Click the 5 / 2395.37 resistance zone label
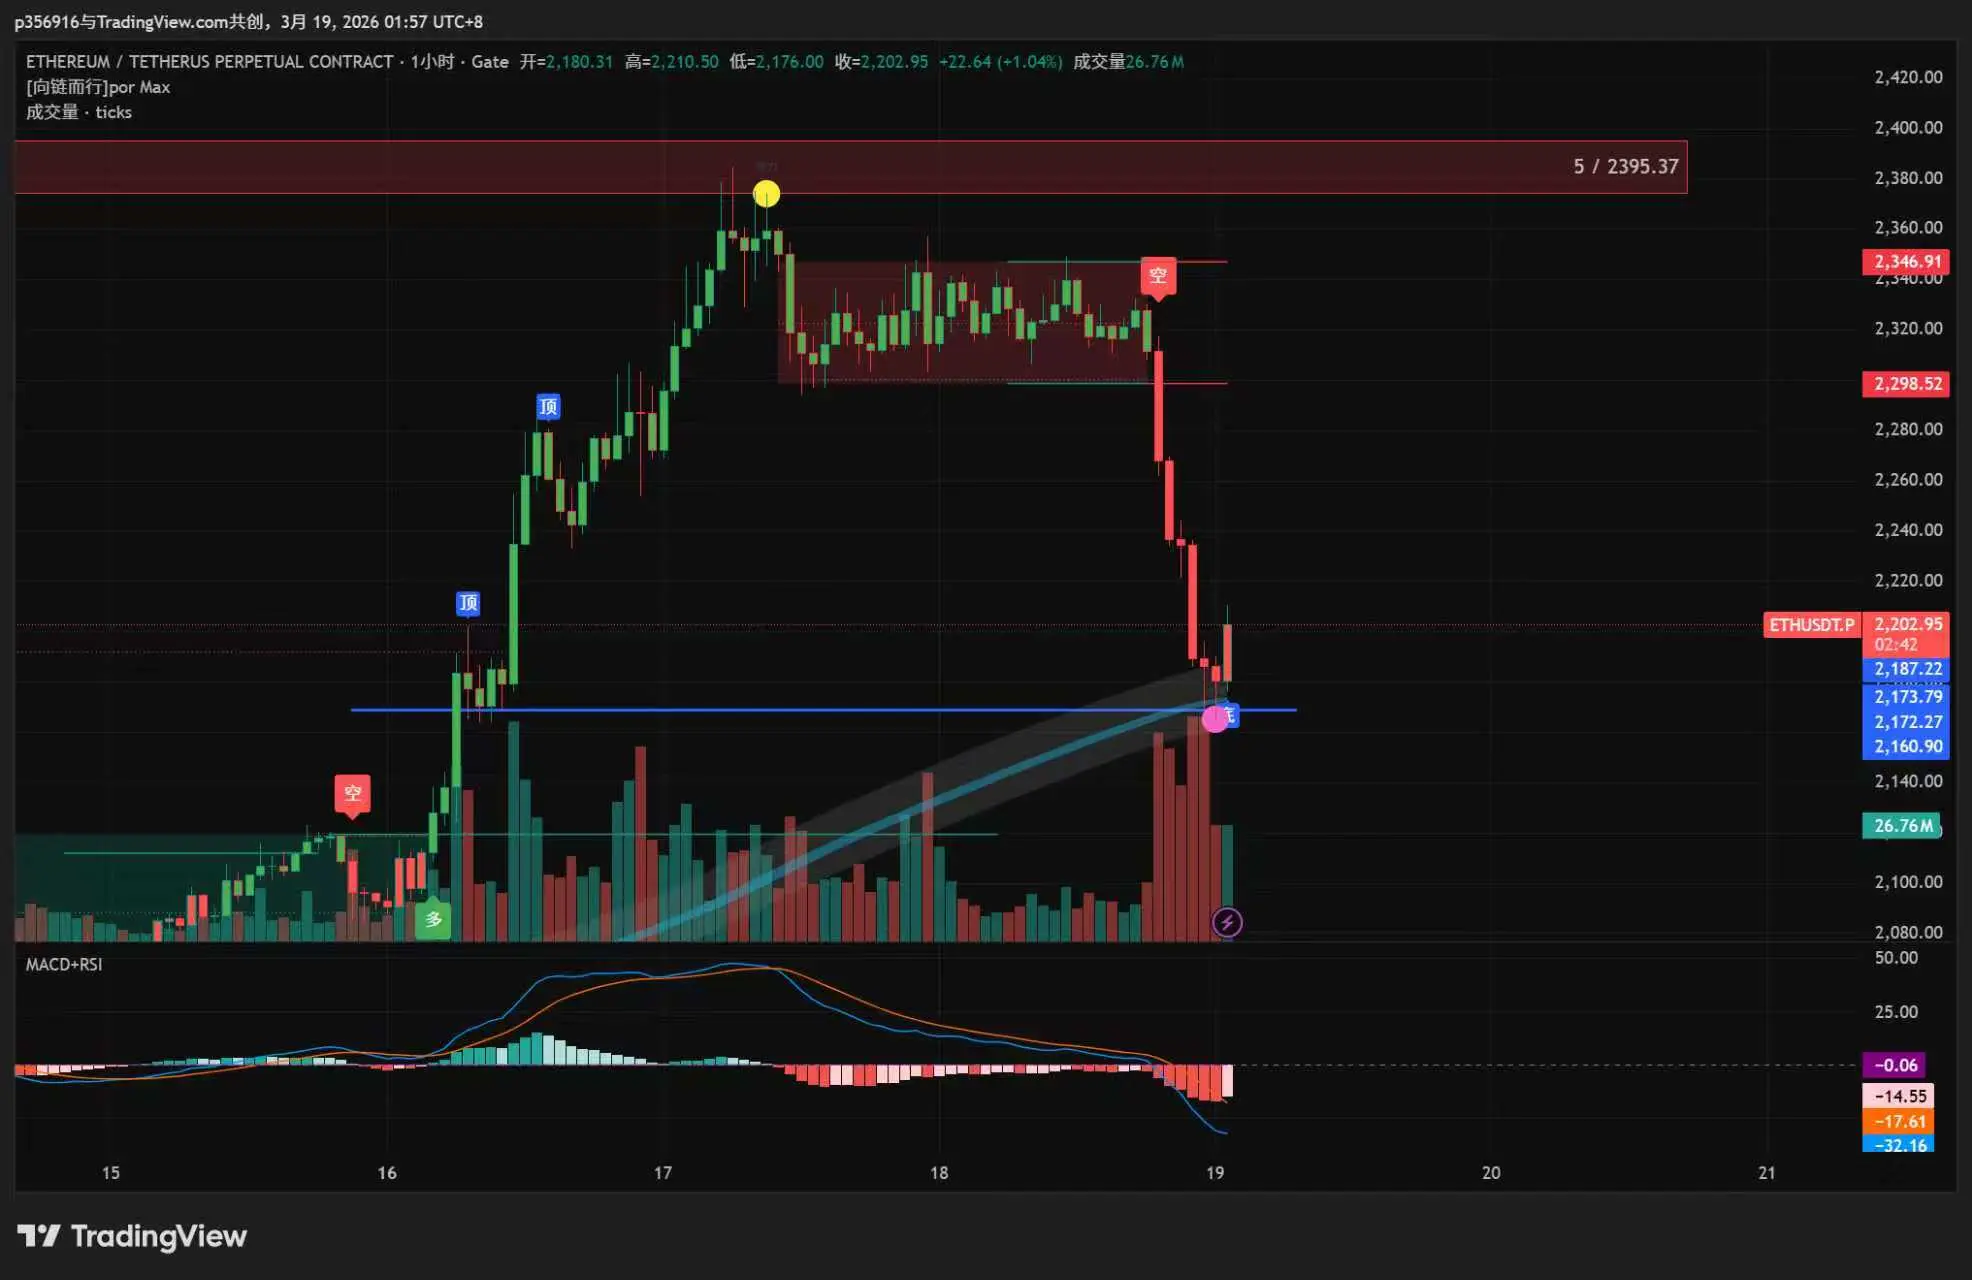 (1625, 167)
